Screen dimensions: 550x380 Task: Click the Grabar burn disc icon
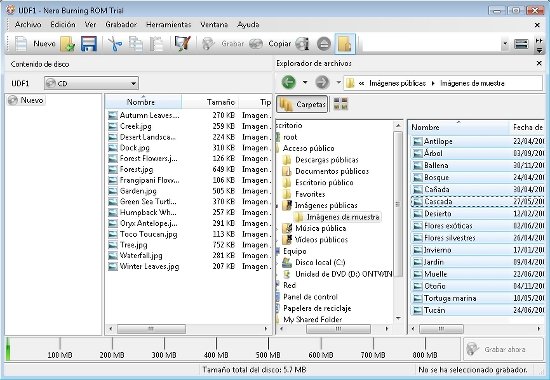pyautogui.click(x=208, y=44)
